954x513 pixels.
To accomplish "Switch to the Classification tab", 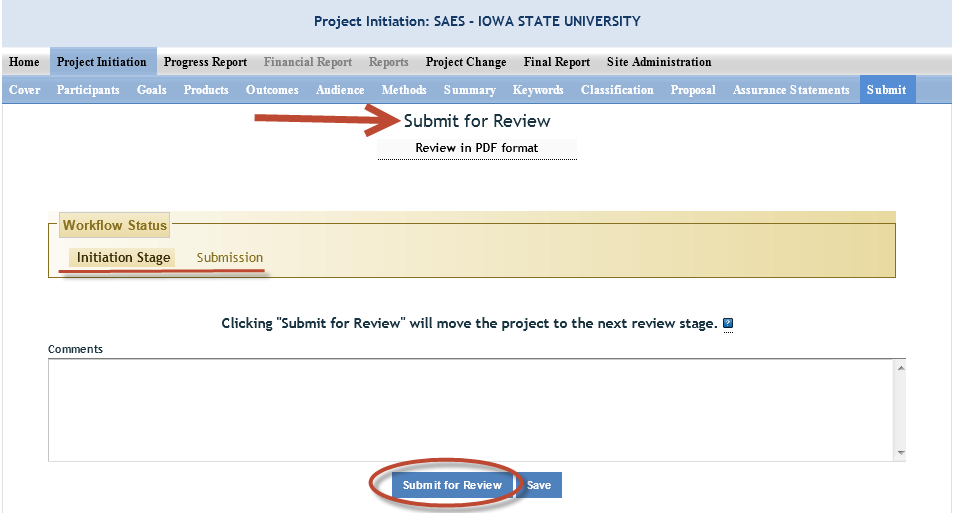I will tap(617, 90).
